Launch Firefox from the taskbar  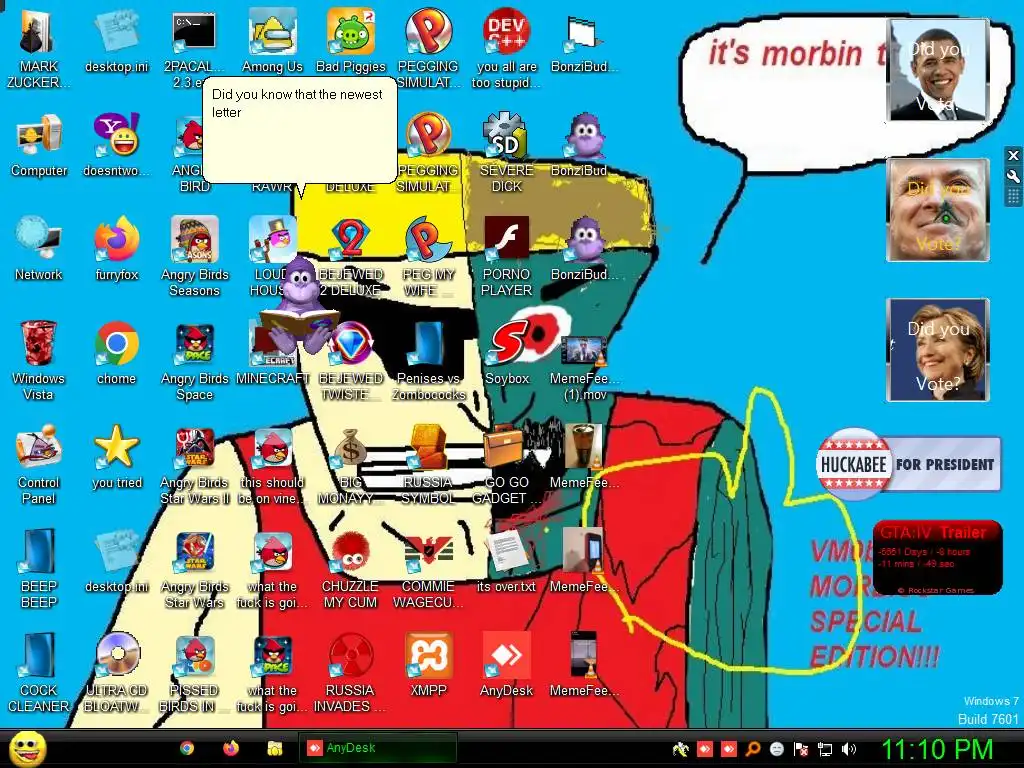point(231,748)
